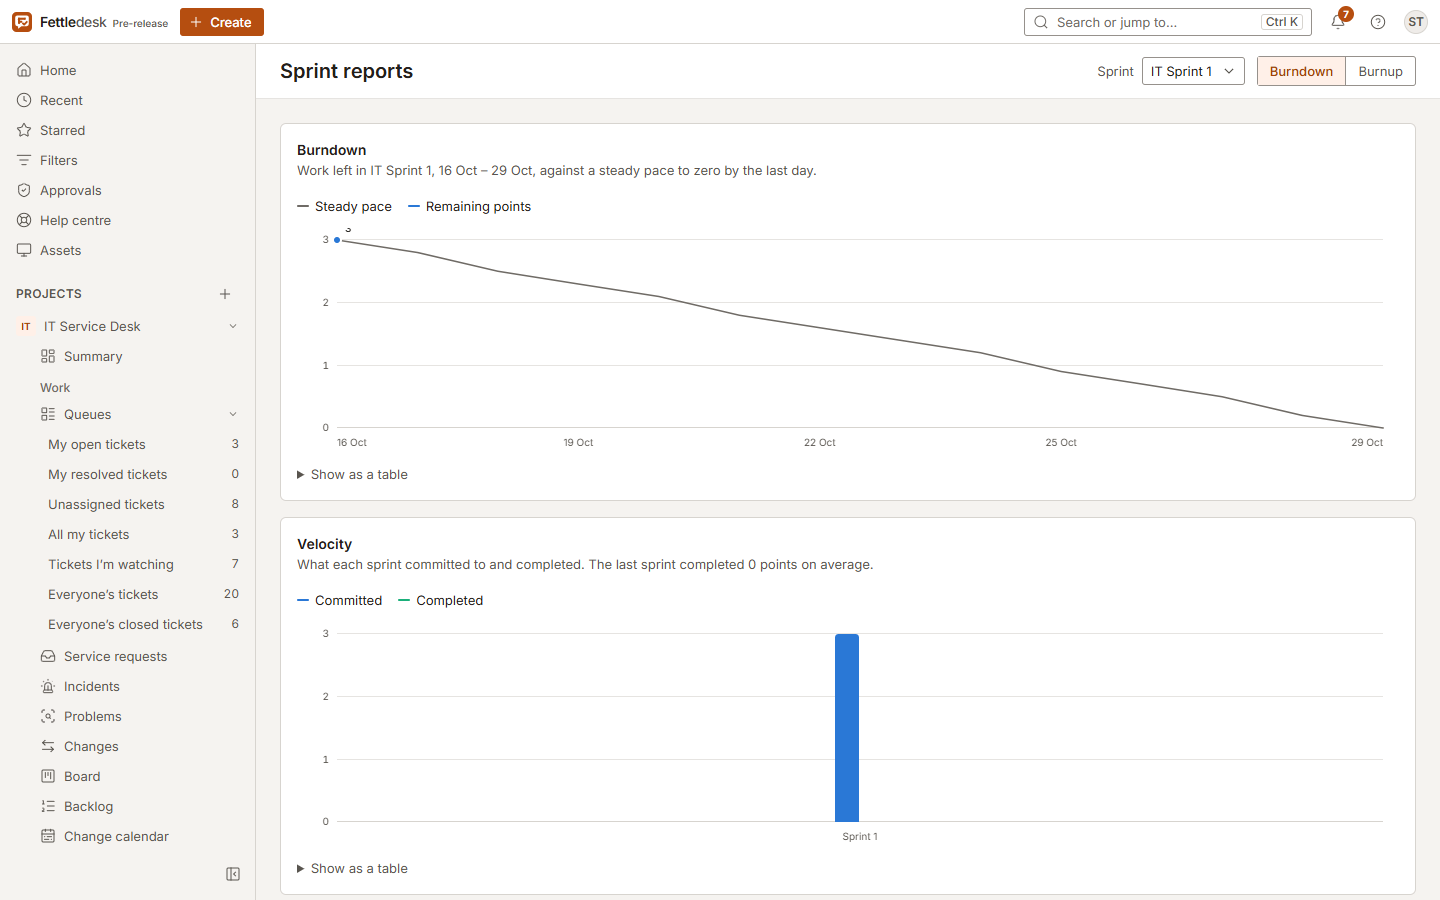Open the notifications bell icon
The height and width of the screenshot is (900, 1440).
click(1338, 22)
